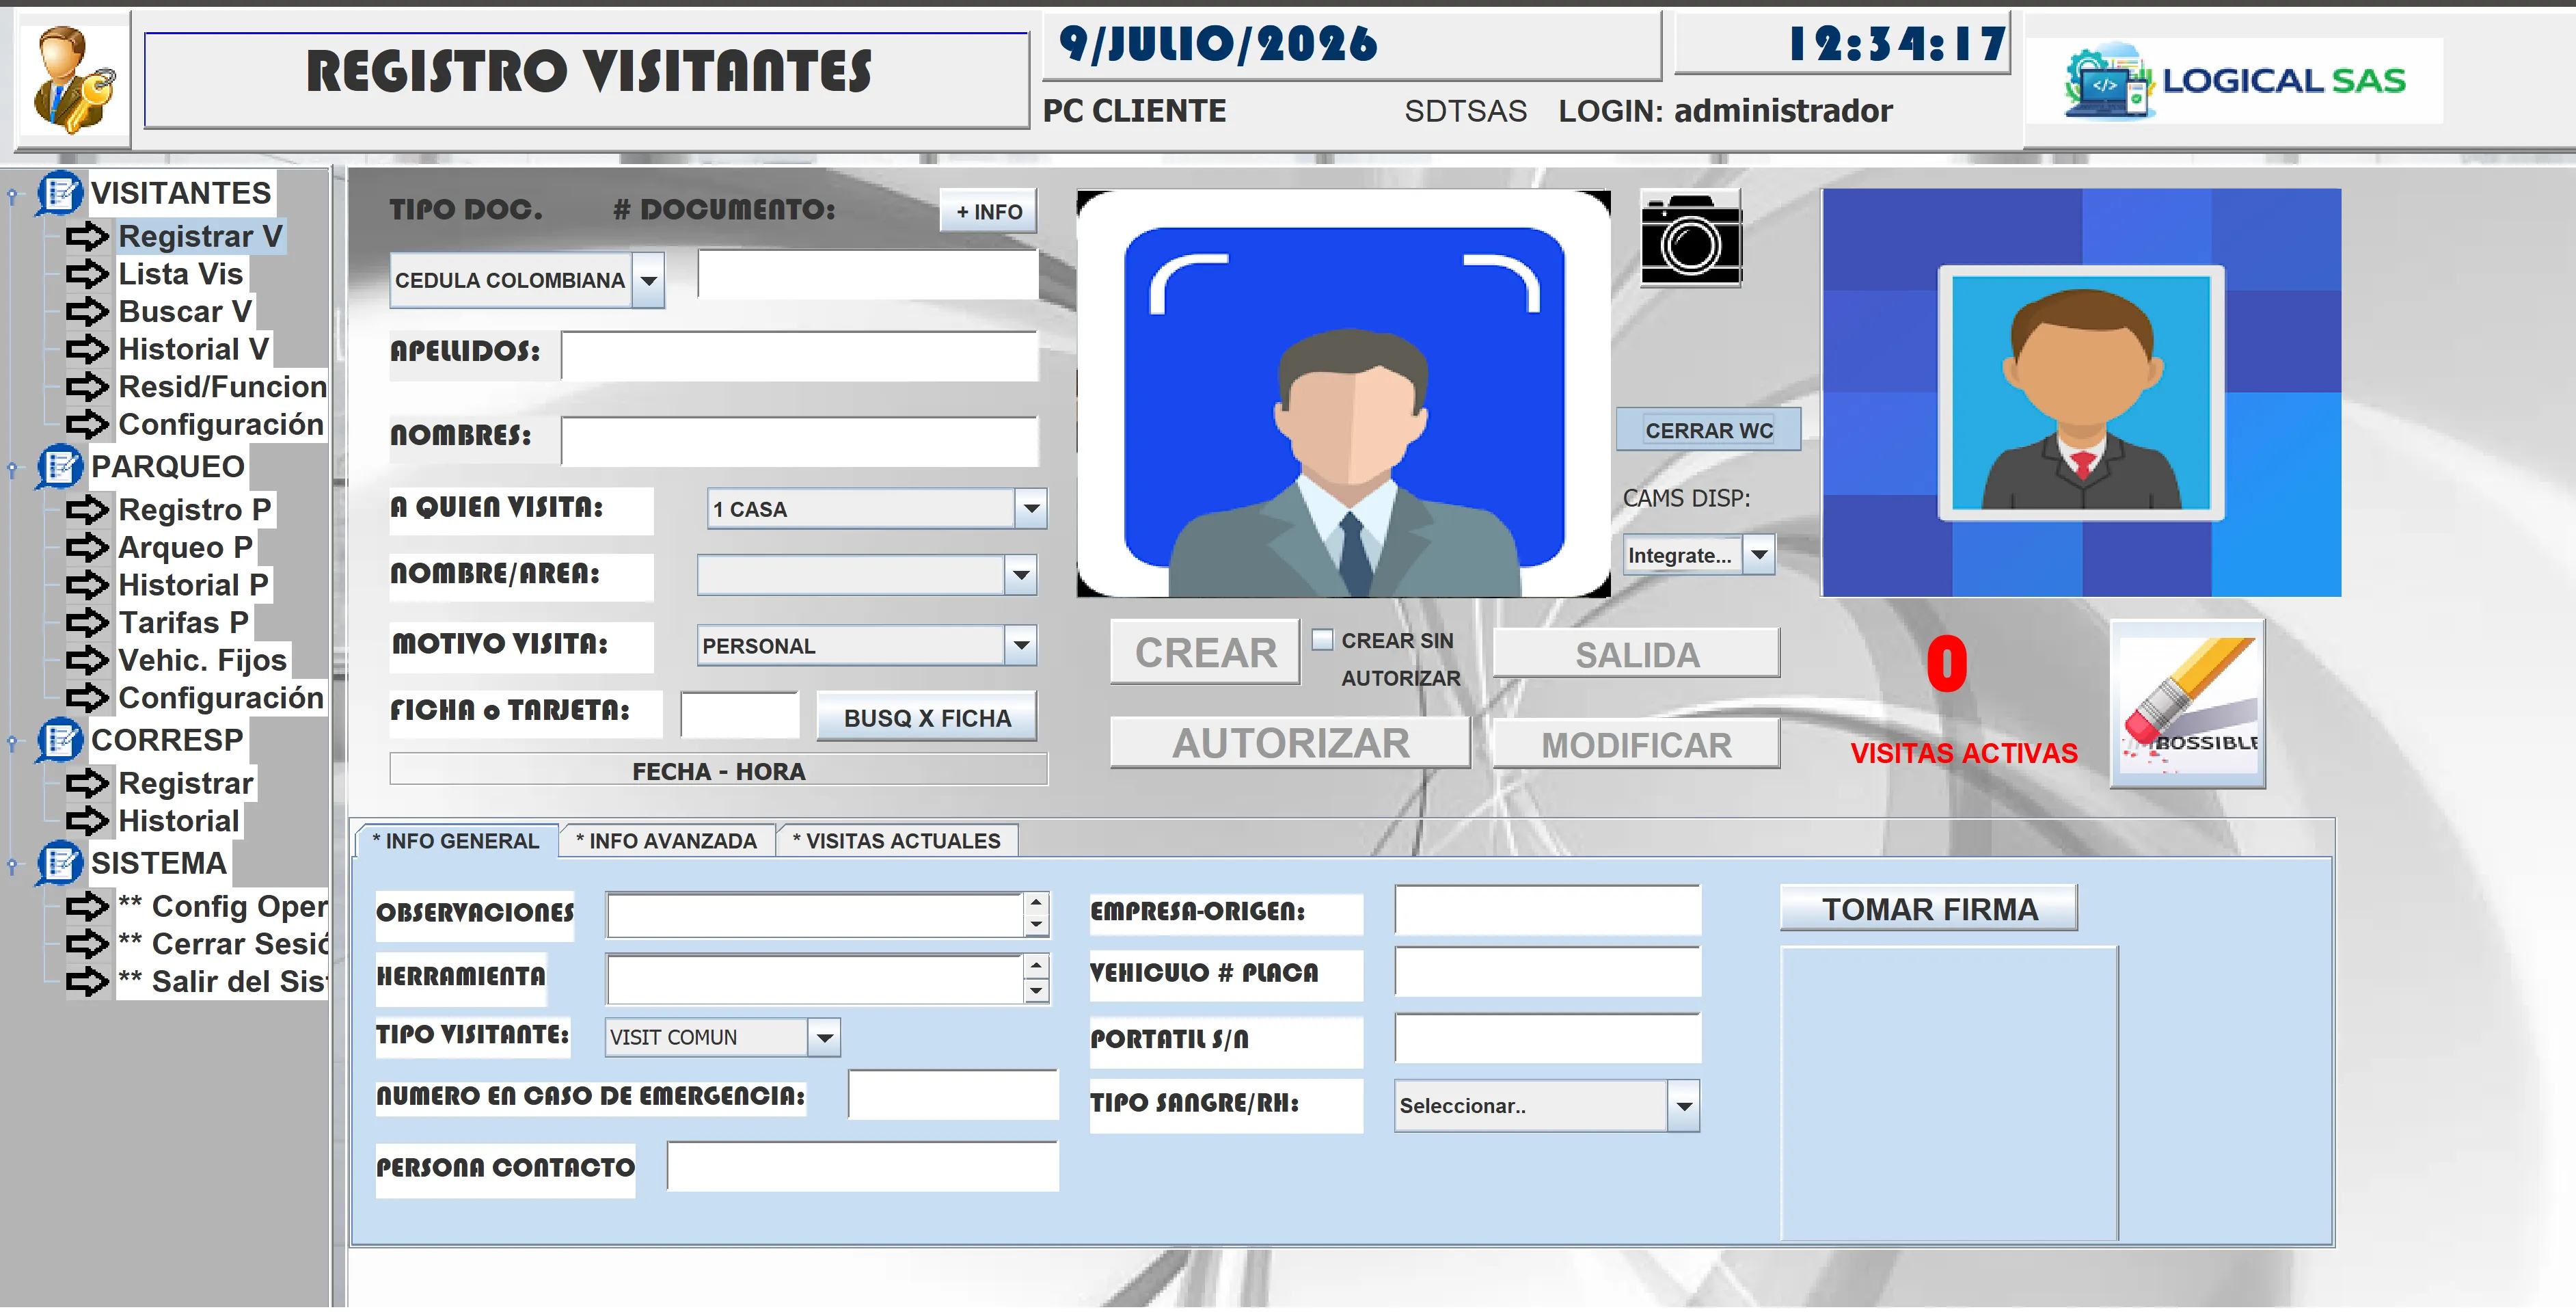Open the TIPO SANGRE/RH dropdown

tap(1684, 1106)
